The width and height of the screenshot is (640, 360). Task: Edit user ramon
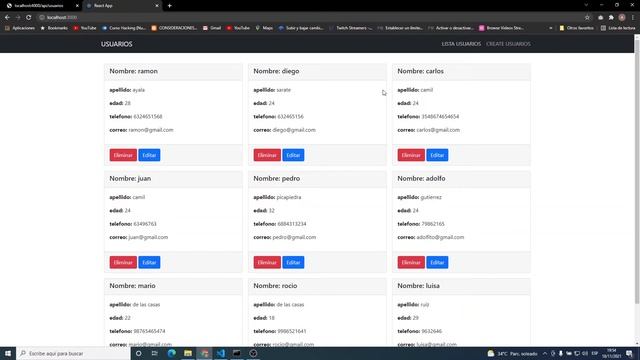[x=149, y=155]
